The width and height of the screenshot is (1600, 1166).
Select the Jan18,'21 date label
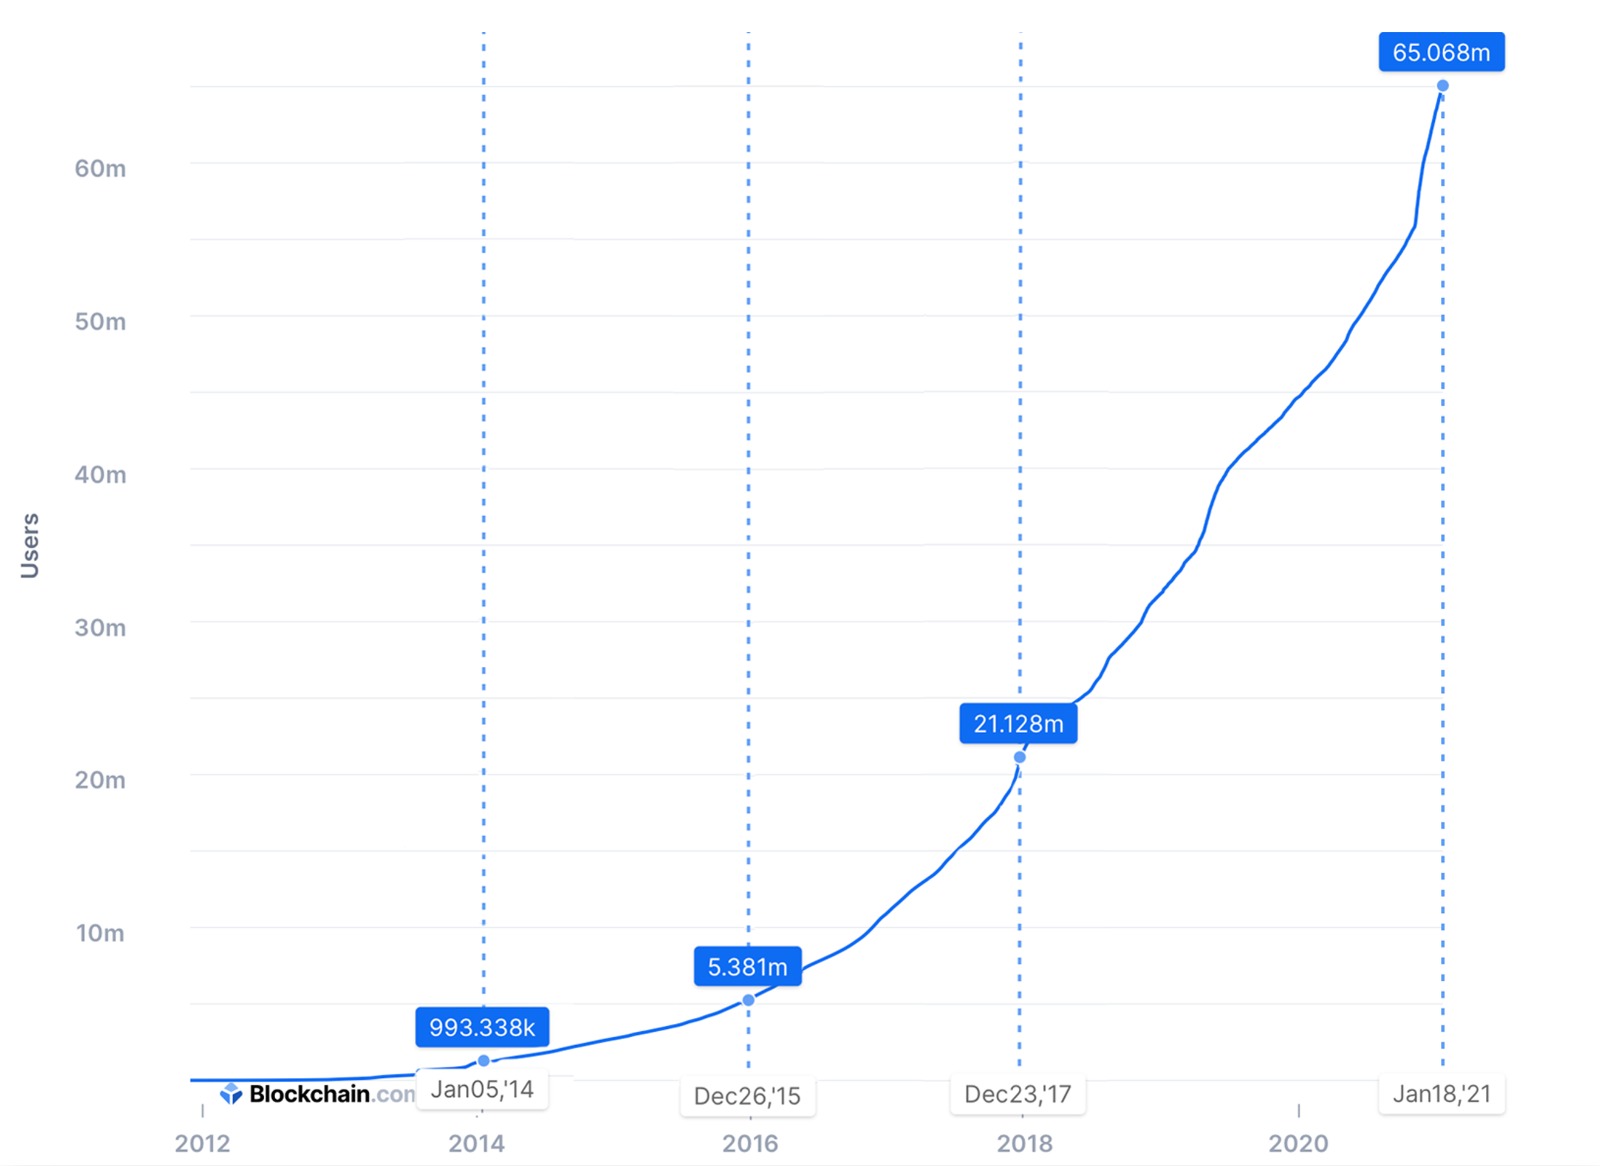click(1441, 1094)
